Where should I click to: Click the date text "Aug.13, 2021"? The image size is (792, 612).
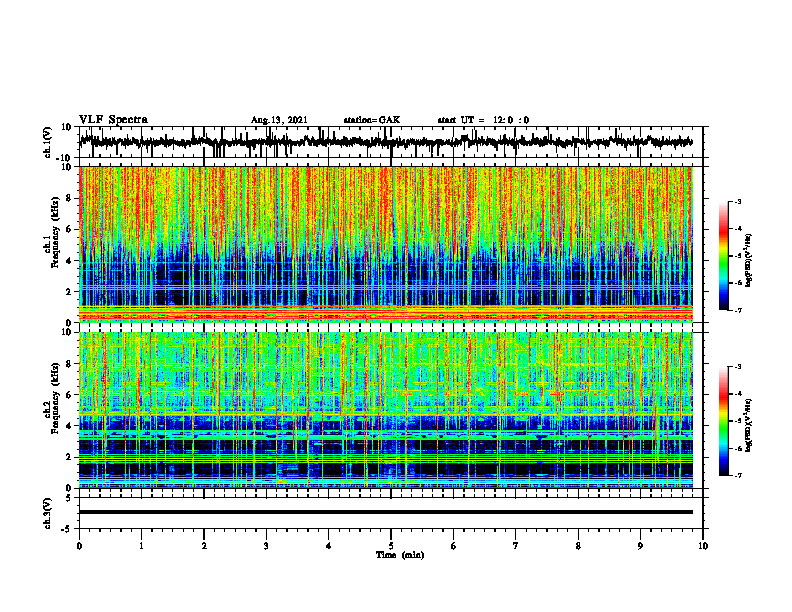279,120
